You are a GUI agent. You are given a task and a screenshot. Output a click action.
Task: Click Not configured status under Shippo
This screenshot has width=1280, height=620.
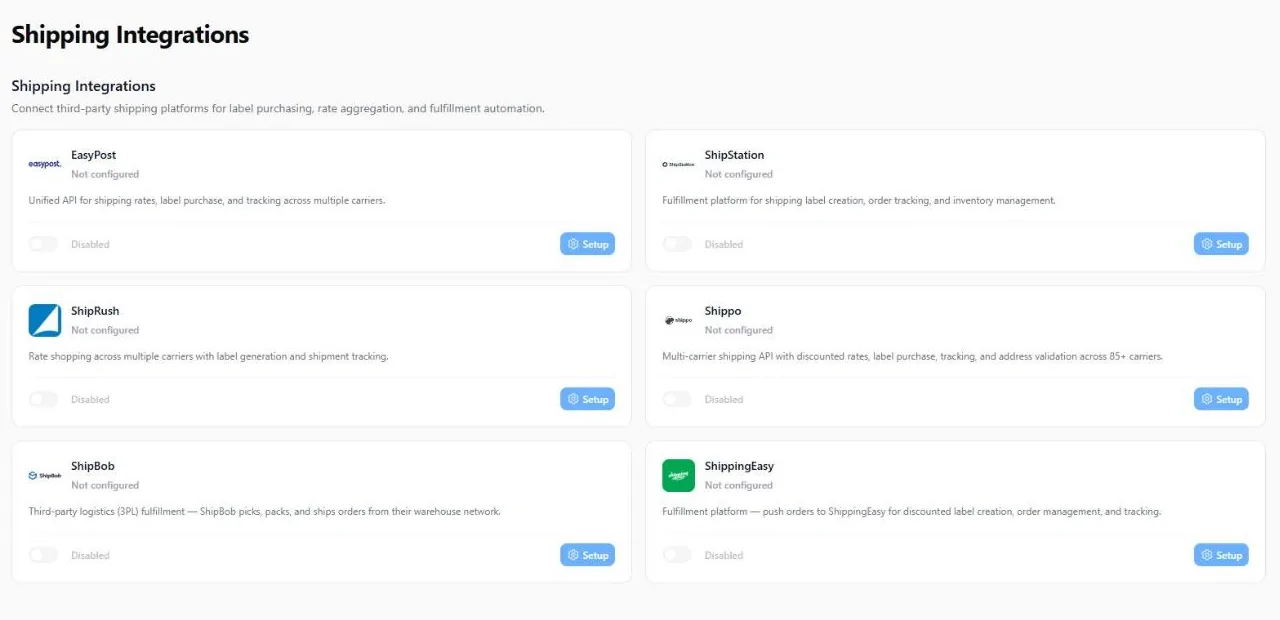pyautogui.click(x=739, y=330)
